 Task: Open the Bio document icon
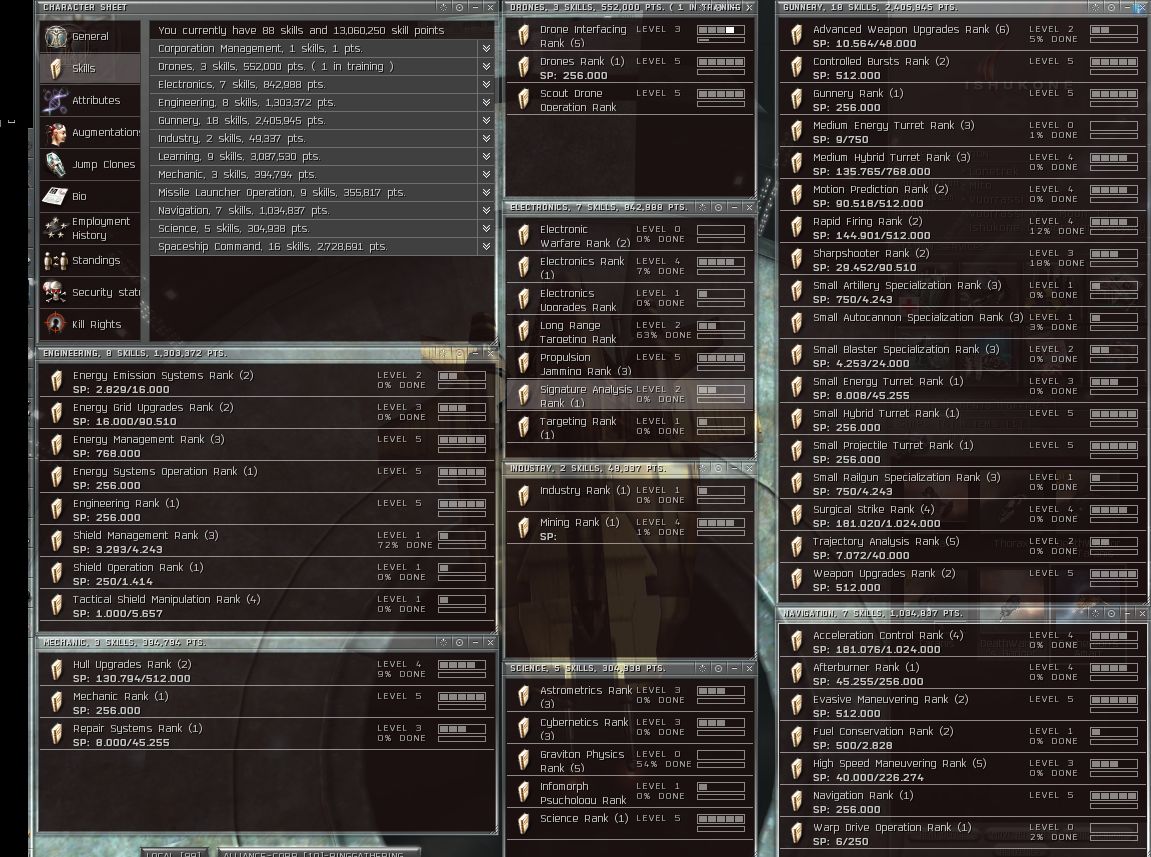coord(56,196)
